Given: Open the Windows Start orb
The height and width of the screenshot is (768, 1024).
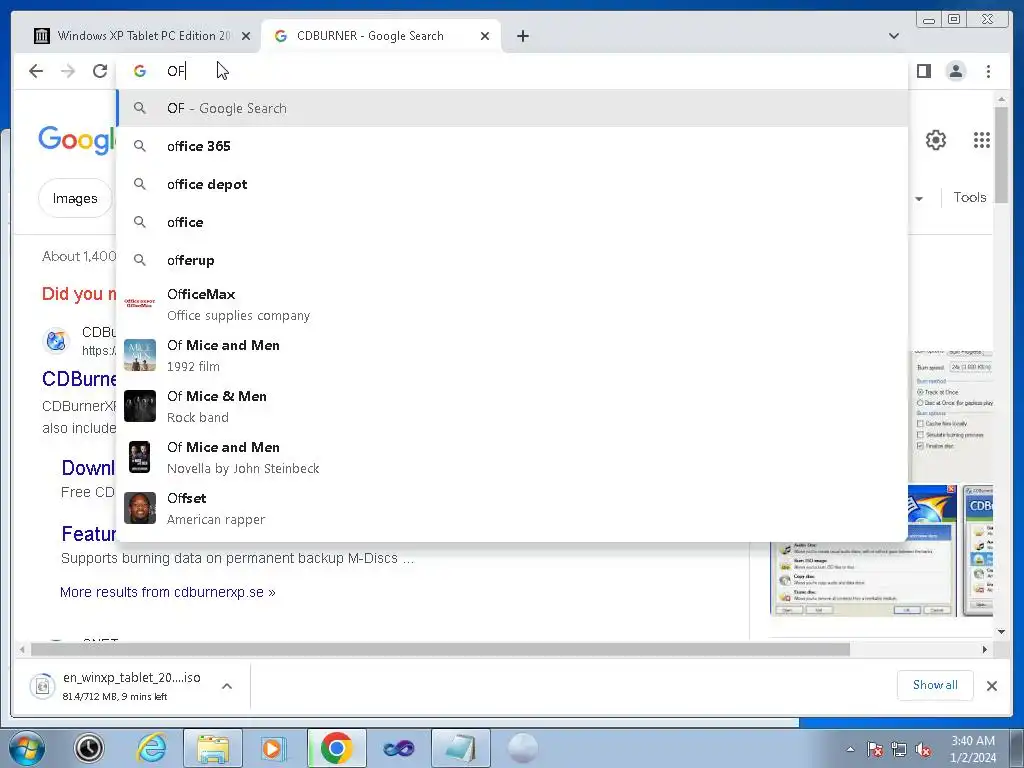Looking at the screenshot, I should [26, 748].
